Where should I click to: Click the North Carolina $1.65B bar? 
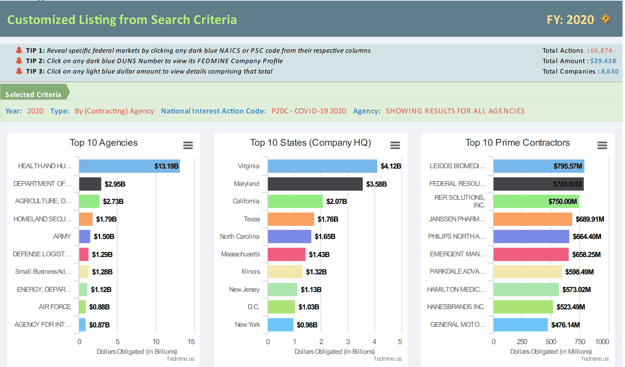coord(289,236)
